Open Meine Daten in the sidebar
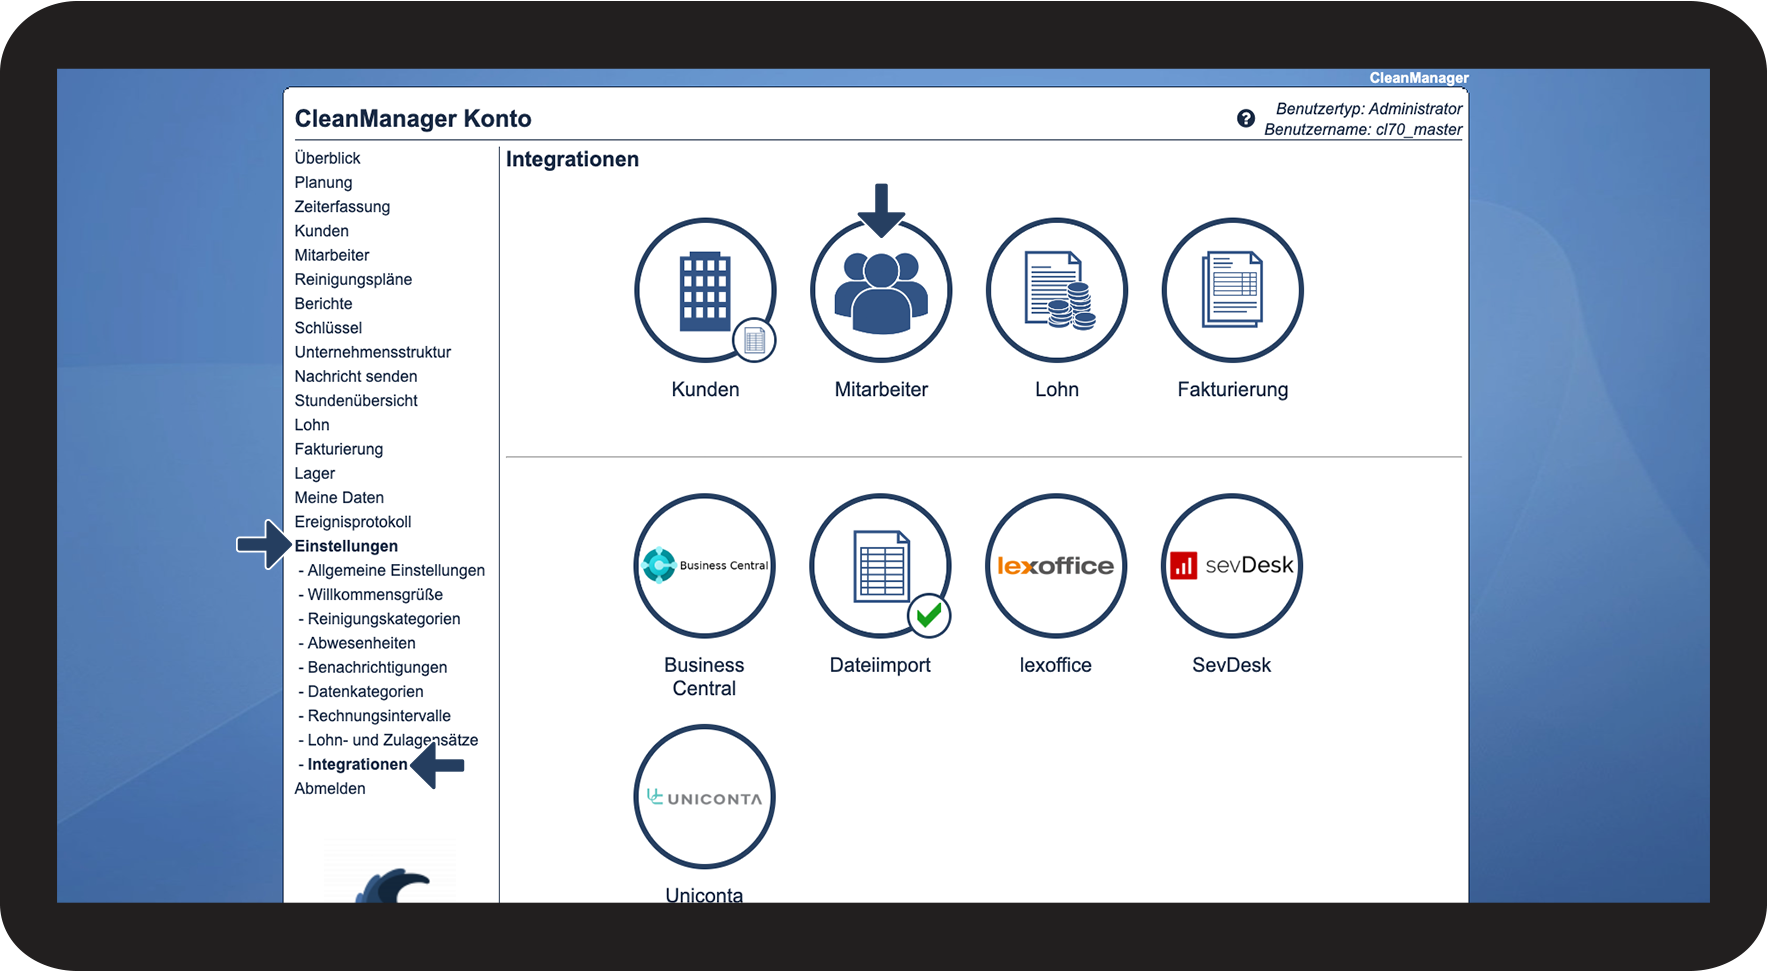Image resolution: width=1767 pixels, height=971 pixels. point(339,498)
